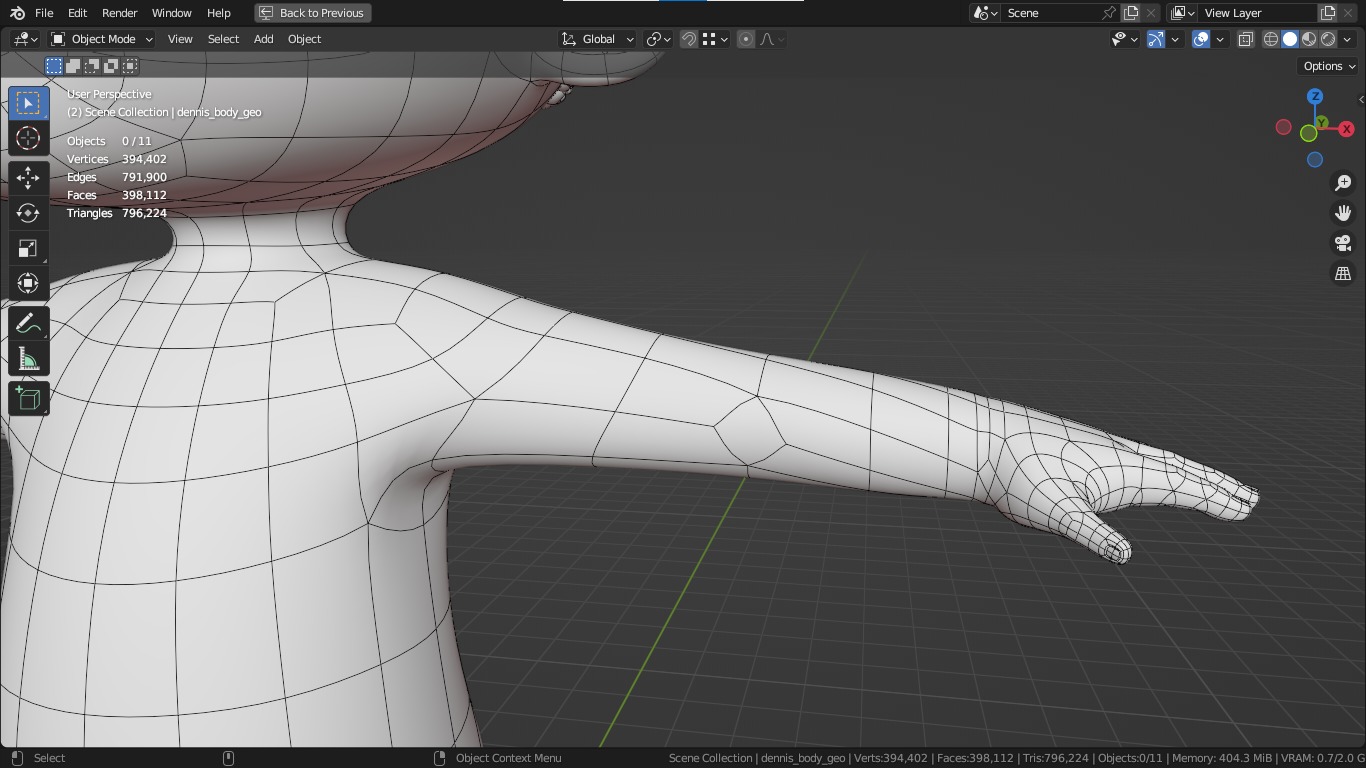Activate the 3D Cursor tool
The height and width of the screenshot is (768, 1366).
tap(28, 138)
